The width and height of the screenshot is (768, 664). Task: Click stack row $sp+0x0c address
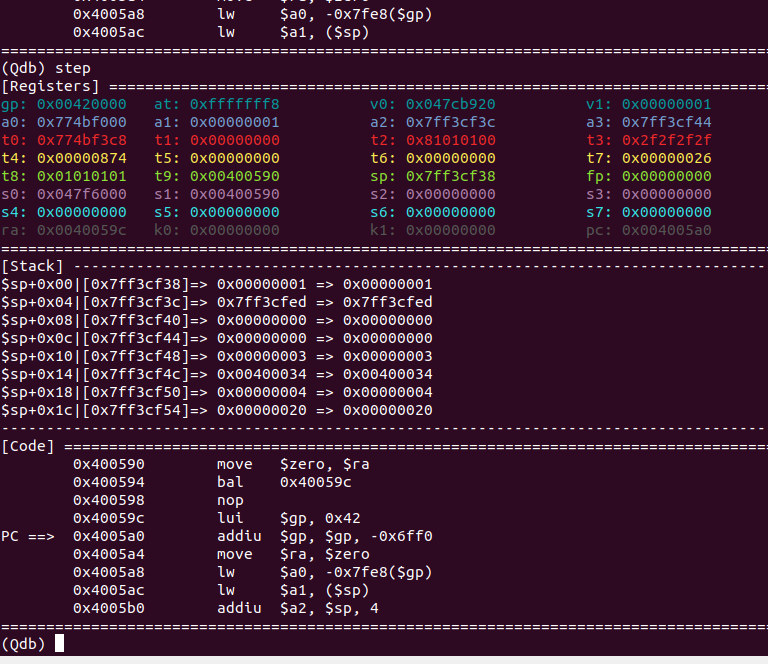(136, 338)
